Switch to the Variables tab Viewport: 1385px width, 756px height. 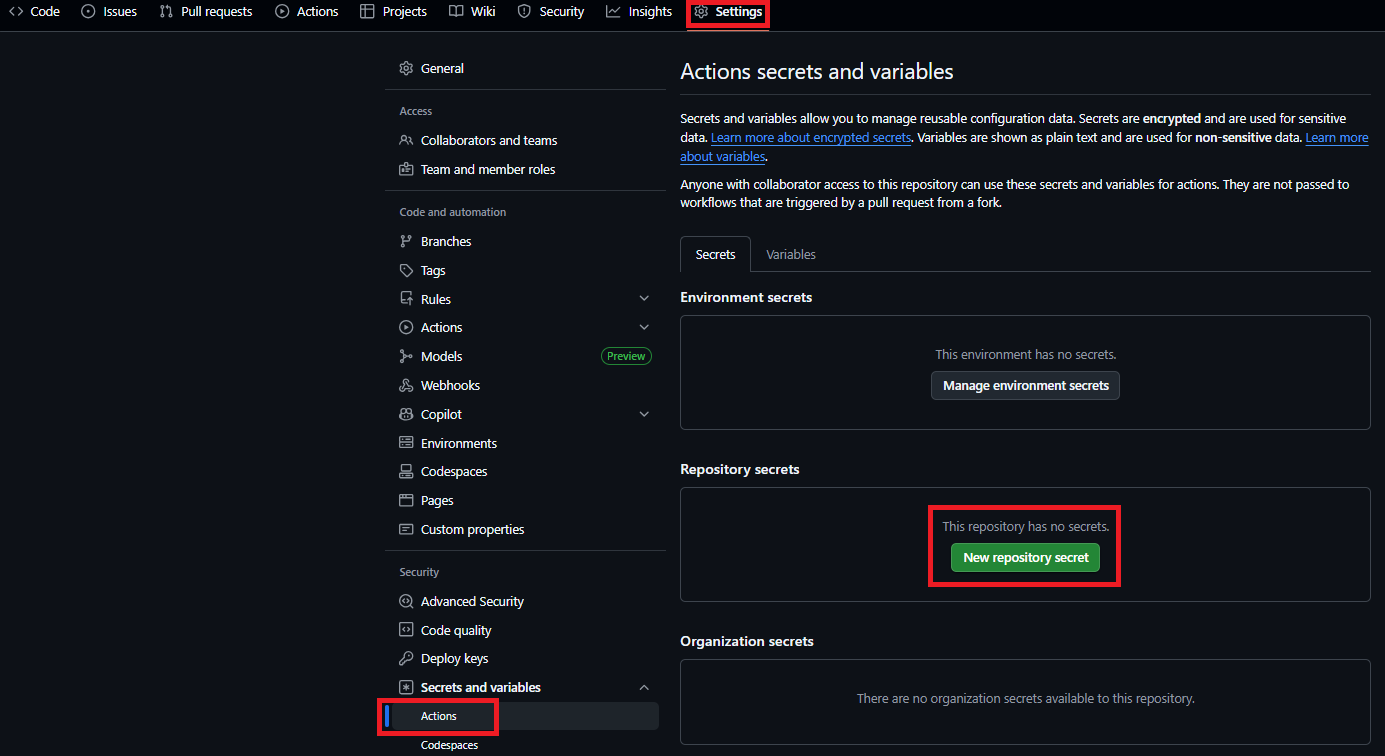point(791,254)
